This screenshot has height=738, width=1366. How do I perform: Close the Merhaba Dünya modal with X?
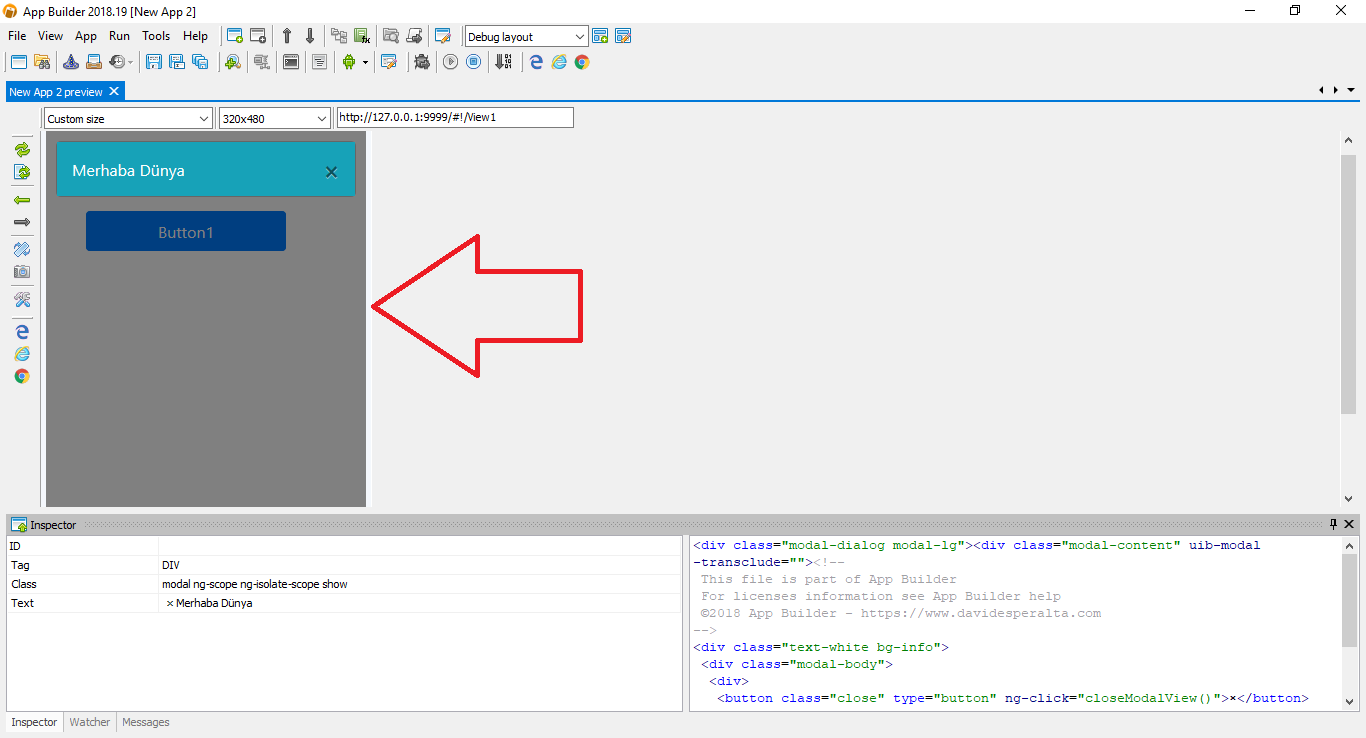click(331, 171)
